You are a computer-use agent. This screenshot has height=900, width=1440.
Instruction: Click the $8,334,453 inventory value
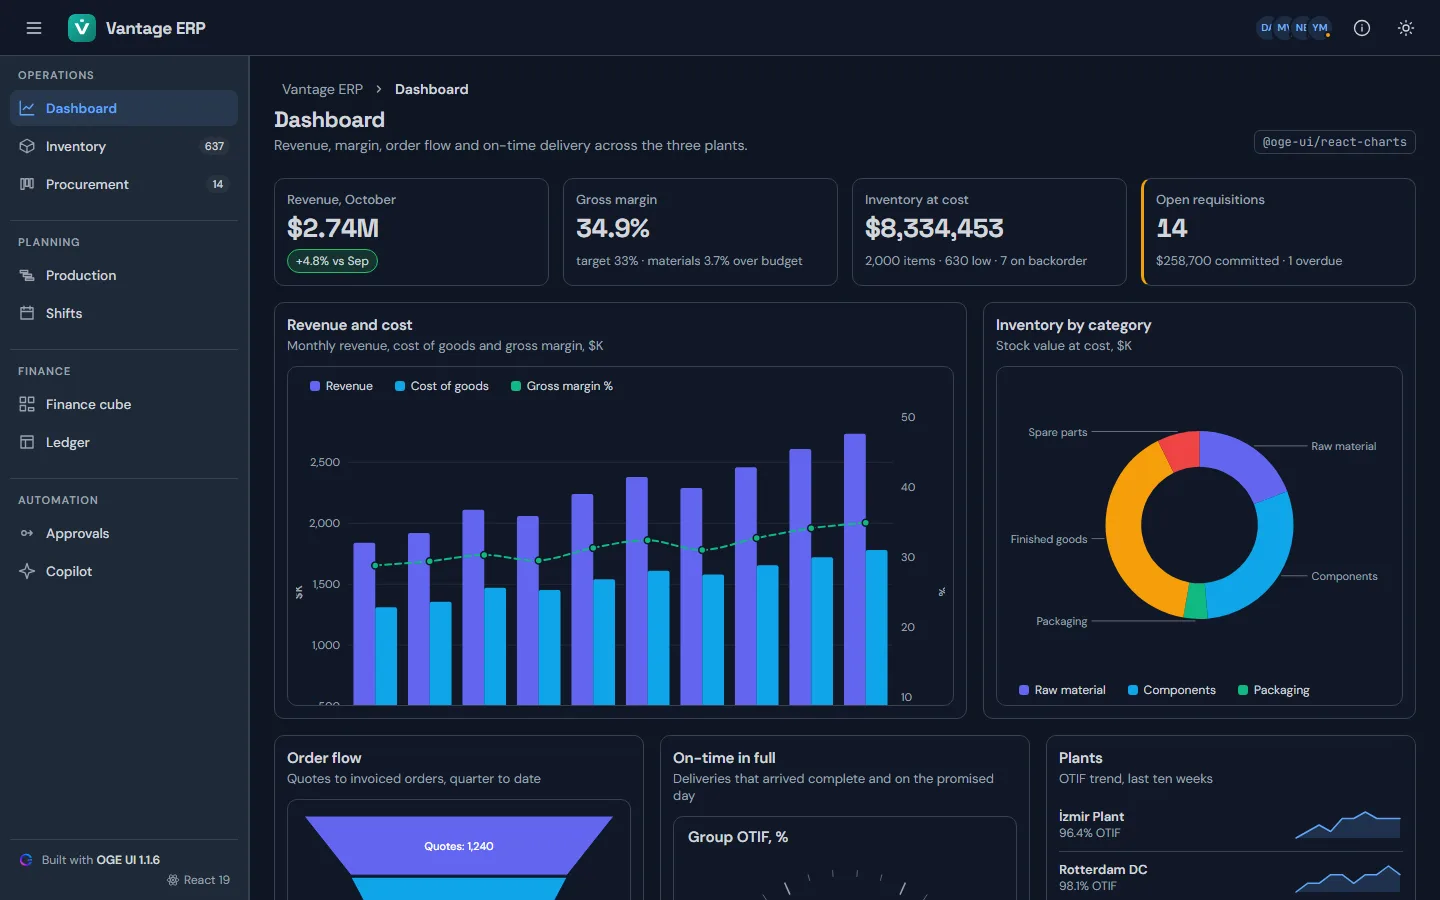click(x=934, y=228)
